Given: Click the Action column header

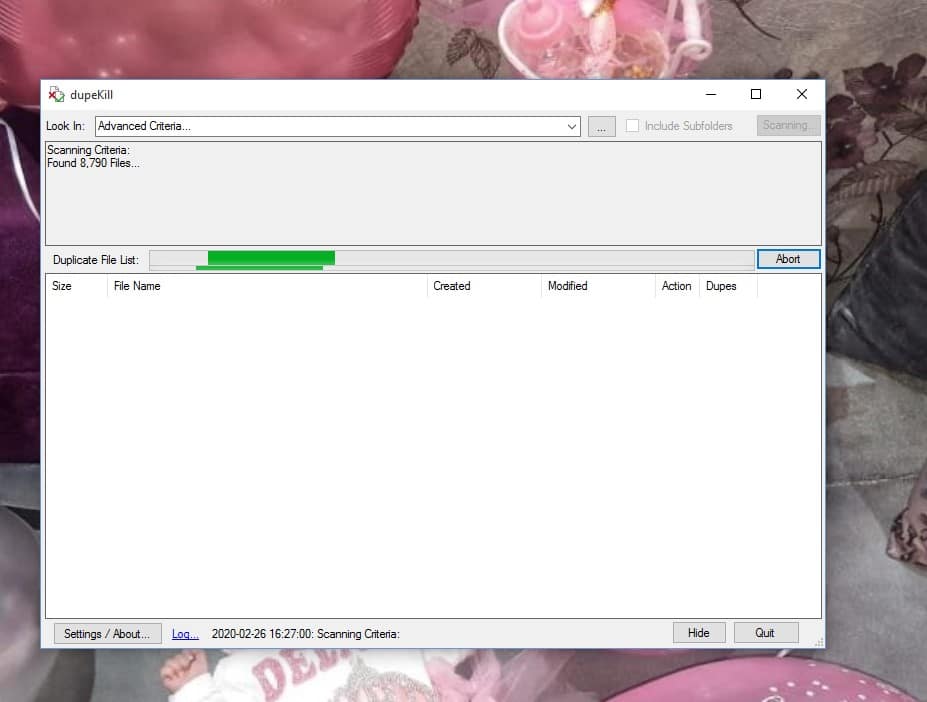Looking at the screenshot, I should click(676, 286).
